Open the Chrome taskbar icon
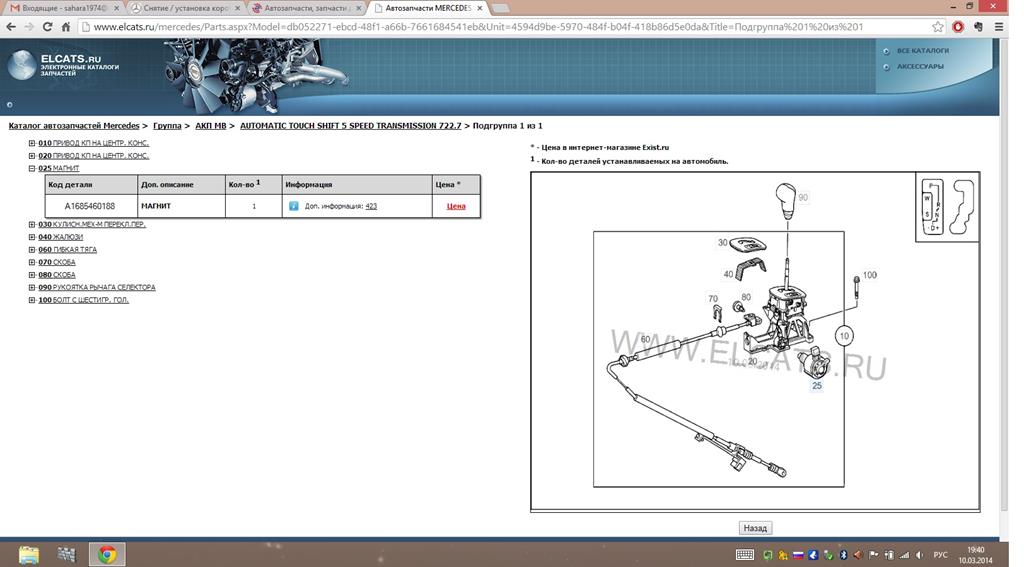The image size is (1024, 567). (x=107, y=555)
